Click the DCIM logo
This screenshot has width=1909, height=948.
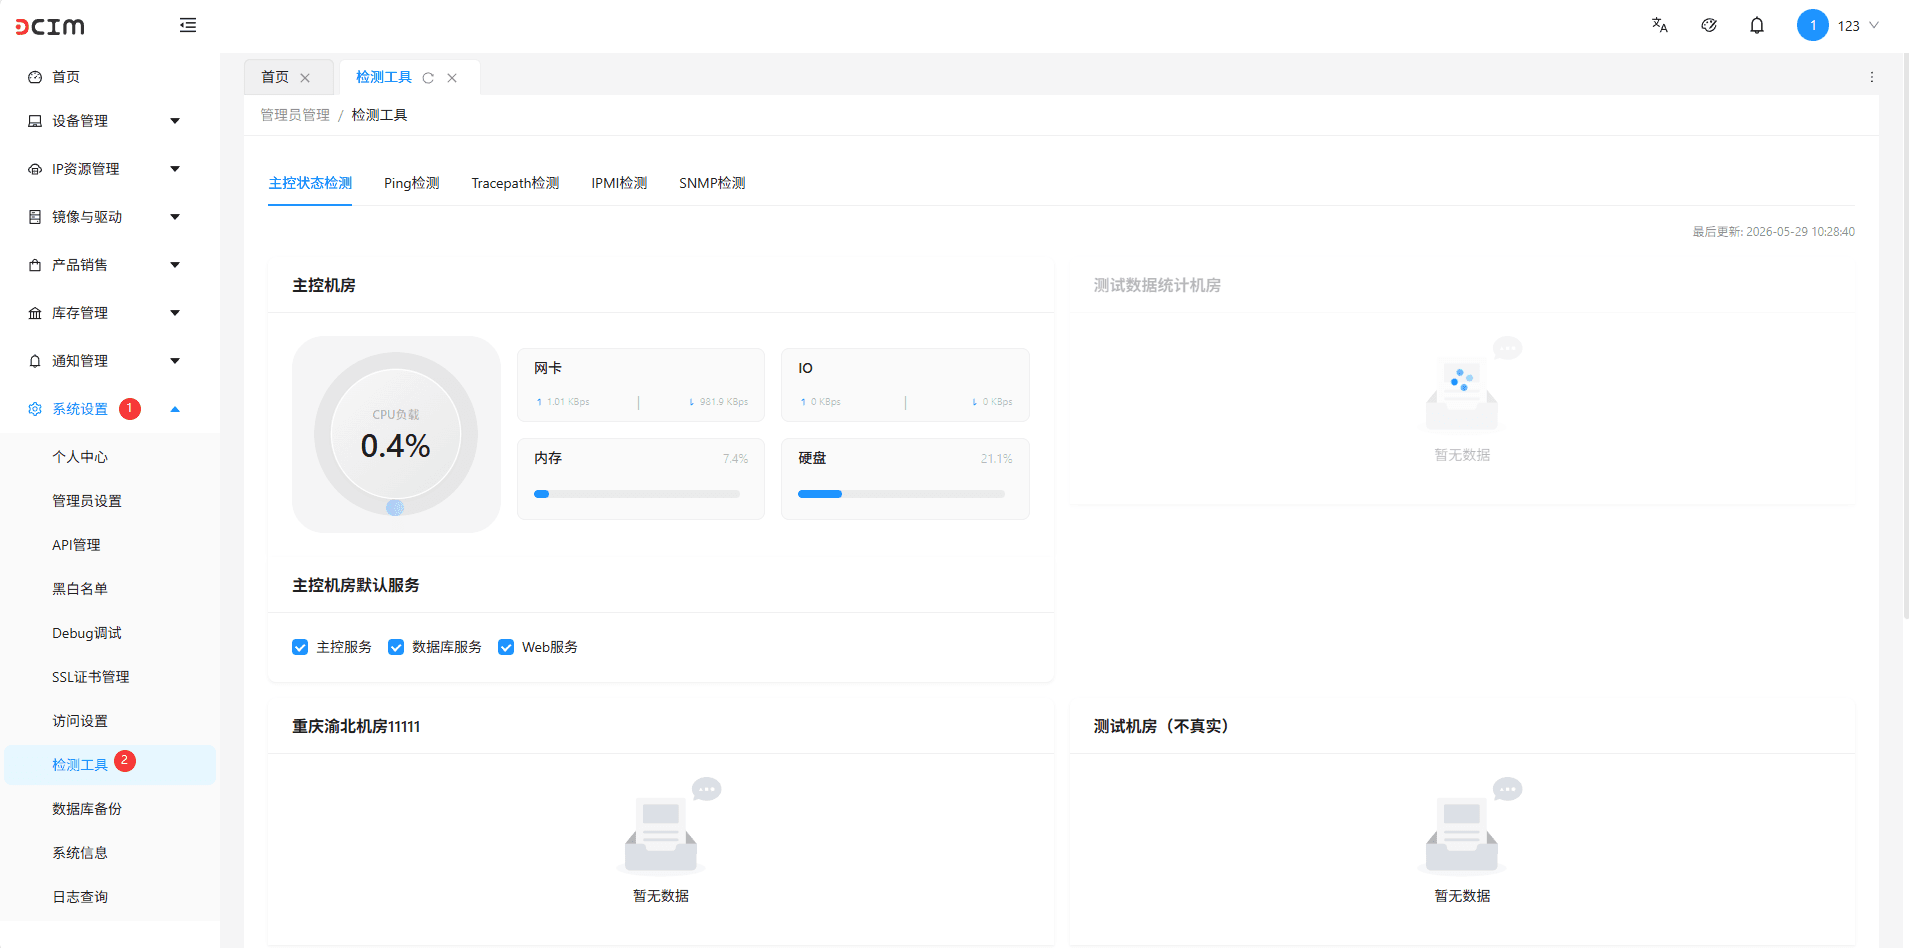50,26
